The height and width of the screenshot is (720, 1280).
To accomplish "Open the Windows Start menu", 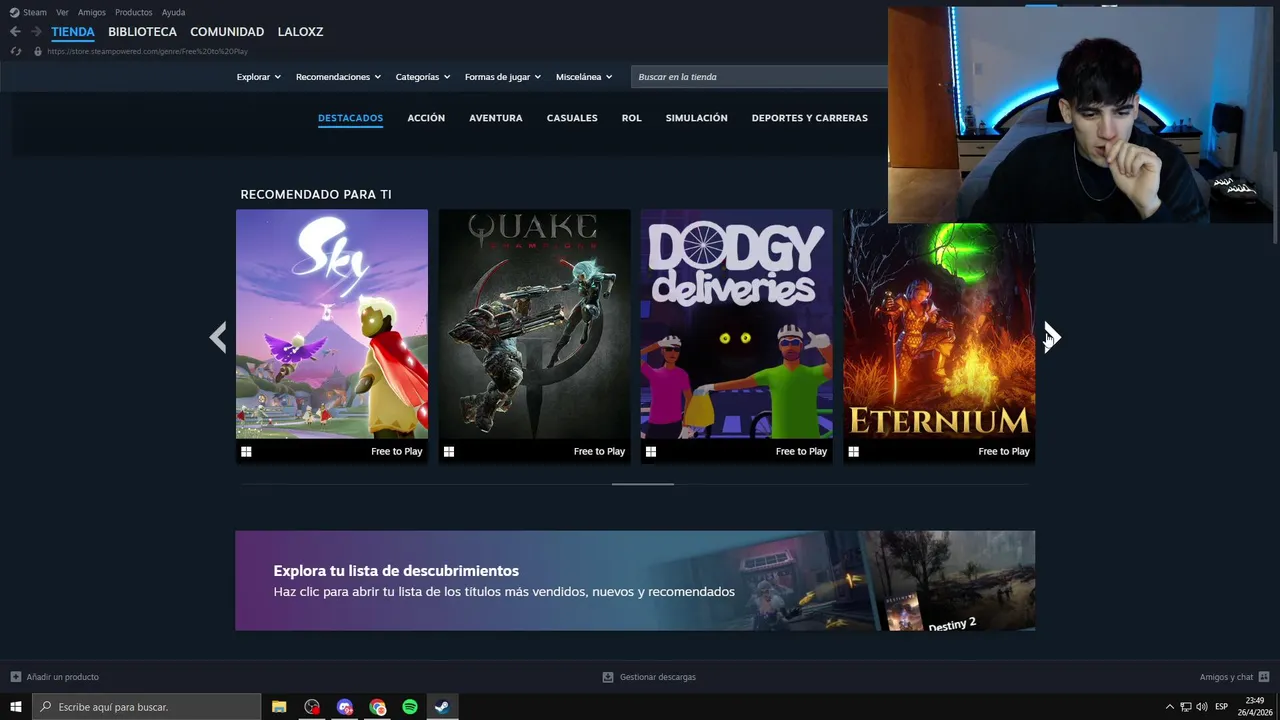I will [16, 707].
